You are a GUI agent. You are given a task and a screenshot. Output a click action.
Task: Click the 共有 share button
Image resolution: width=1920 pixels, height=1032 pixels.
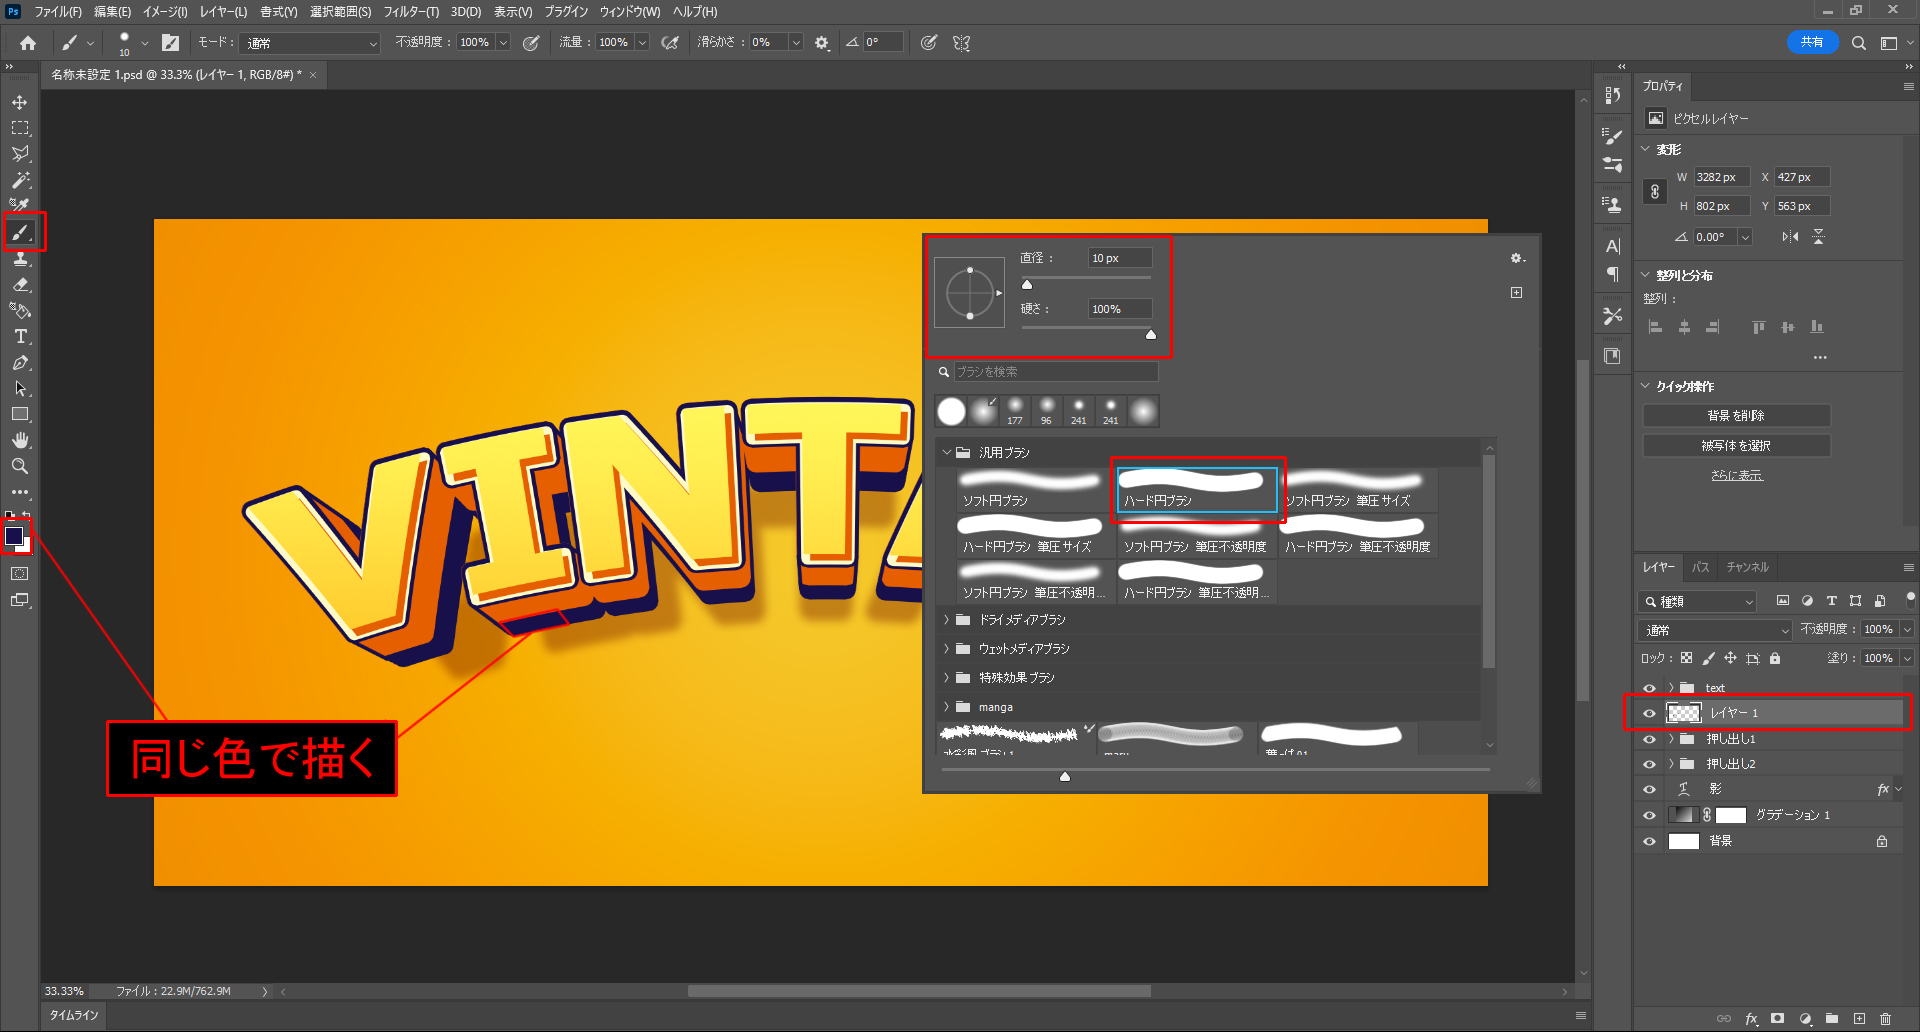point(1811,42)
